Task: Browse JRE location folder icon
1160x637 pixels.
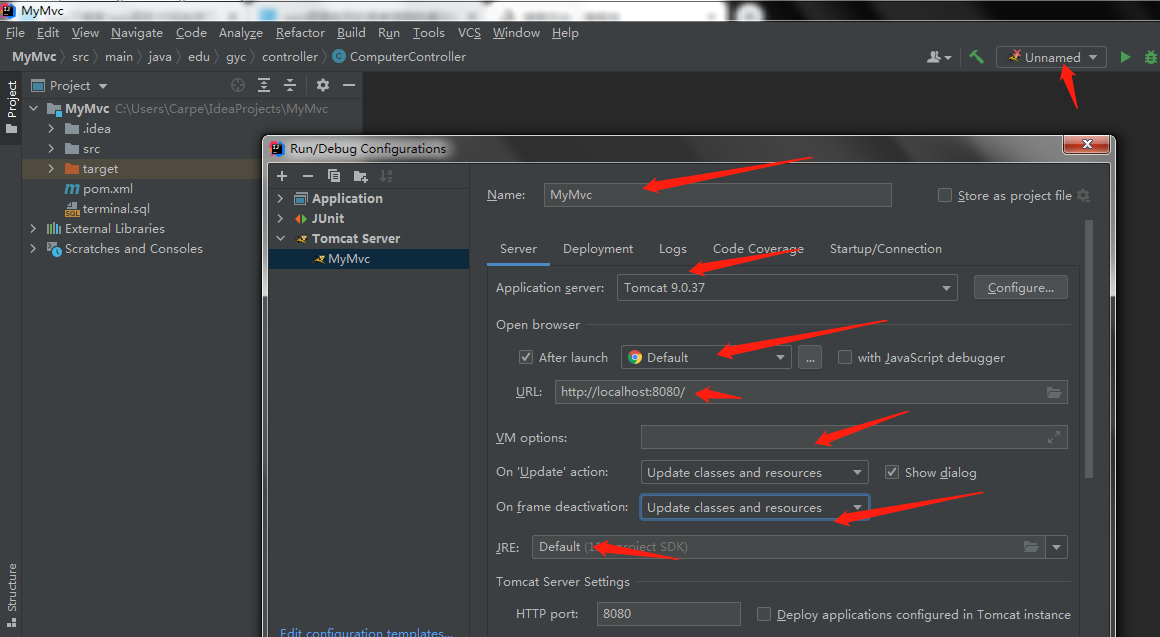Action: point(1031,547)
